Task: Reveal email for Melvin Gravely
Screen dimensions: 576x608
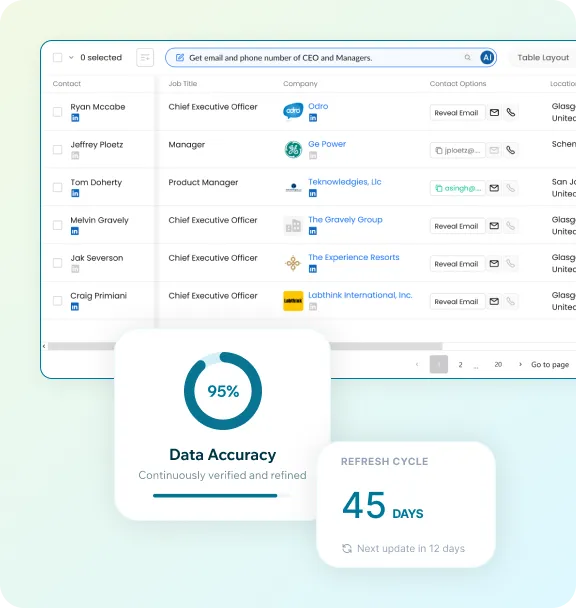Action: click(x=457, y=226)
